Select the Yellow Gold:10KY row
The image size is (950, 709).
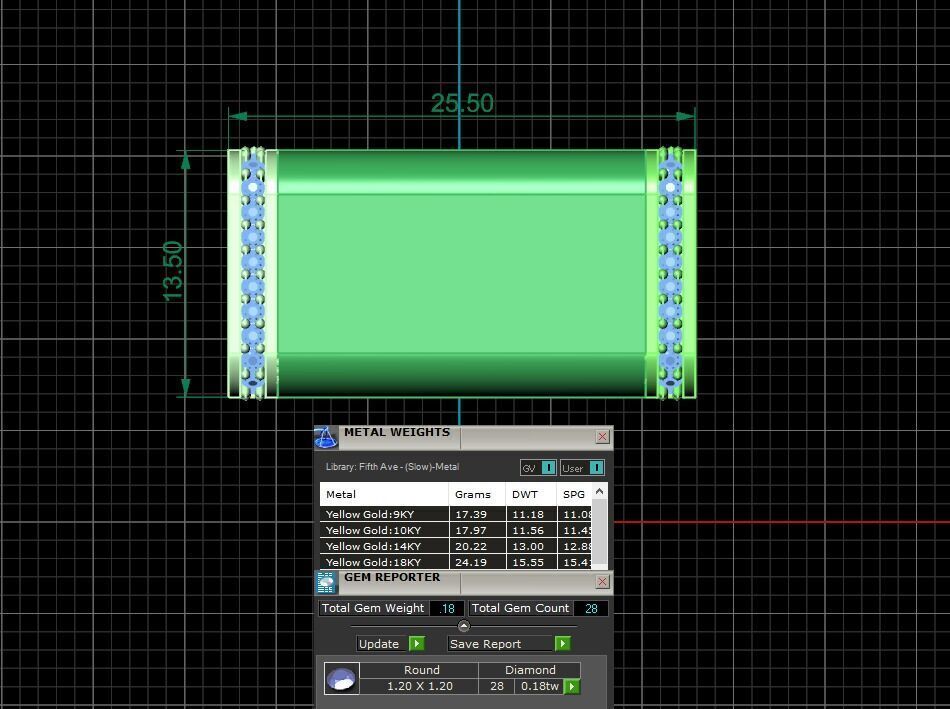[456, 530]
